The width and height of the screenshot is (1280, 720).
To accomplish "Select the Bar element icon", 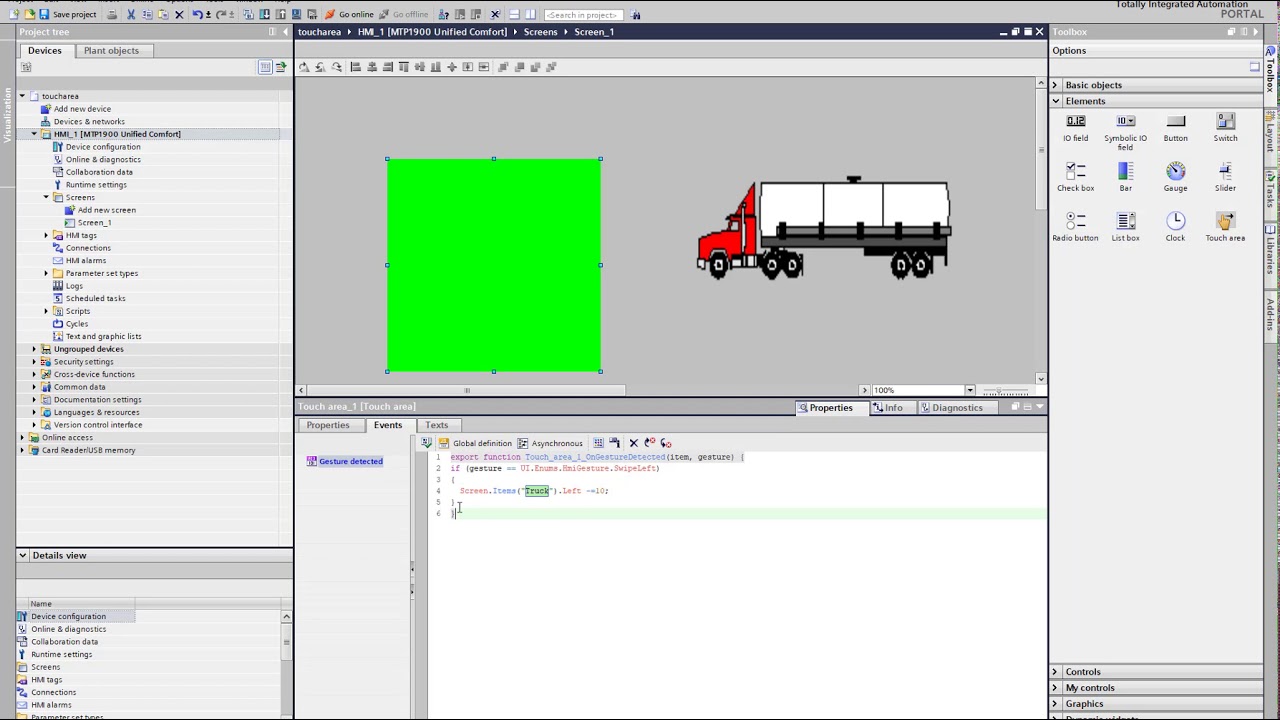I will 1125,172.
